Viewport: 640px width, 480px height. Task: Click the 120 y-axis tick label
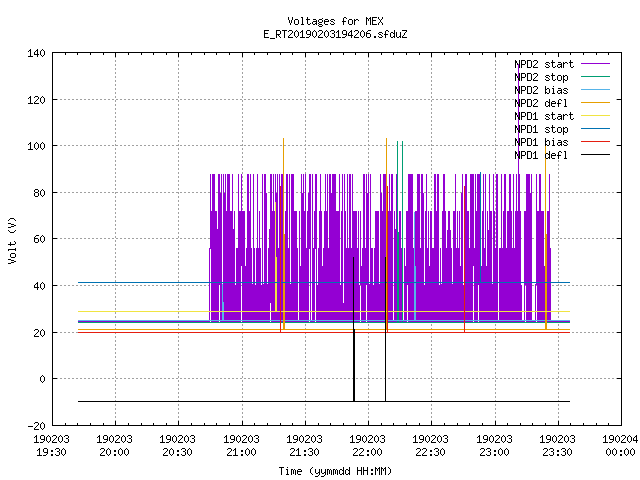36,100
